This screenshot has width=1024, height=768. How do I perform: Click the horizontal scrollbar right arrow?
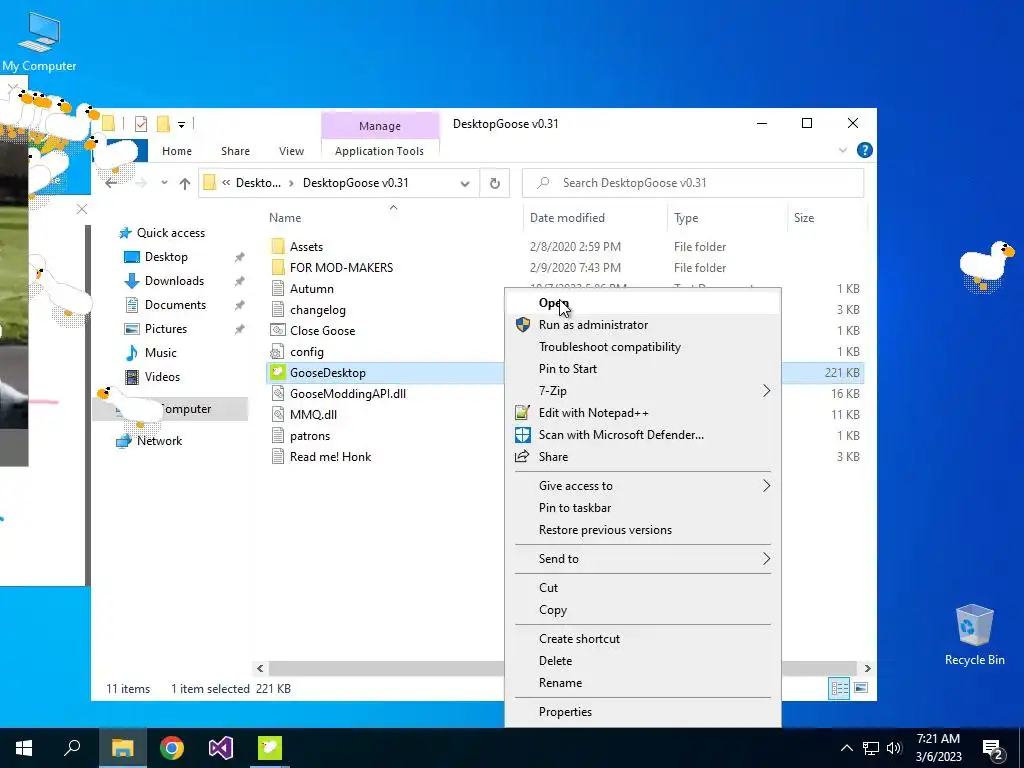click(867, 668)
